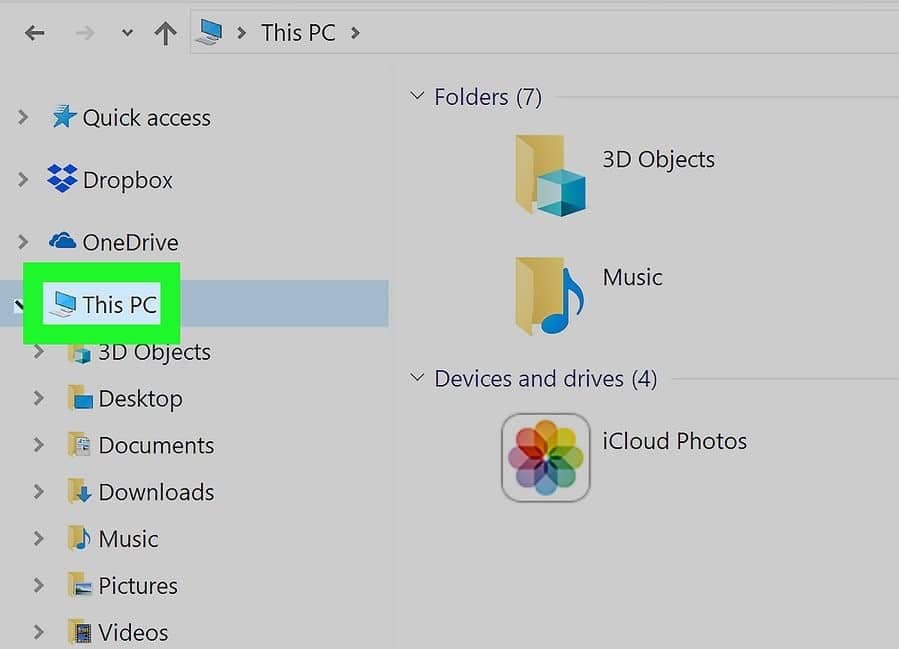The height and width of the screenshot is (649, 899).
Task: Open the Music folder in main pane
Action: (x=549, y=295)
